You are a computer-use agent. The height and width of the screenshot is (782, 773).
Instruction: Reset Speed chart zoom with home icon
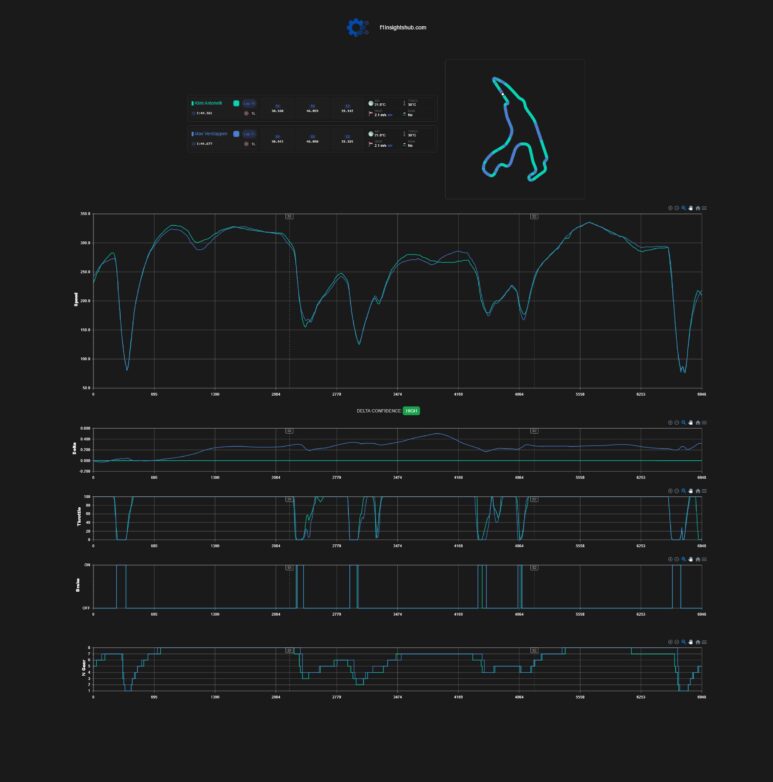698,208
